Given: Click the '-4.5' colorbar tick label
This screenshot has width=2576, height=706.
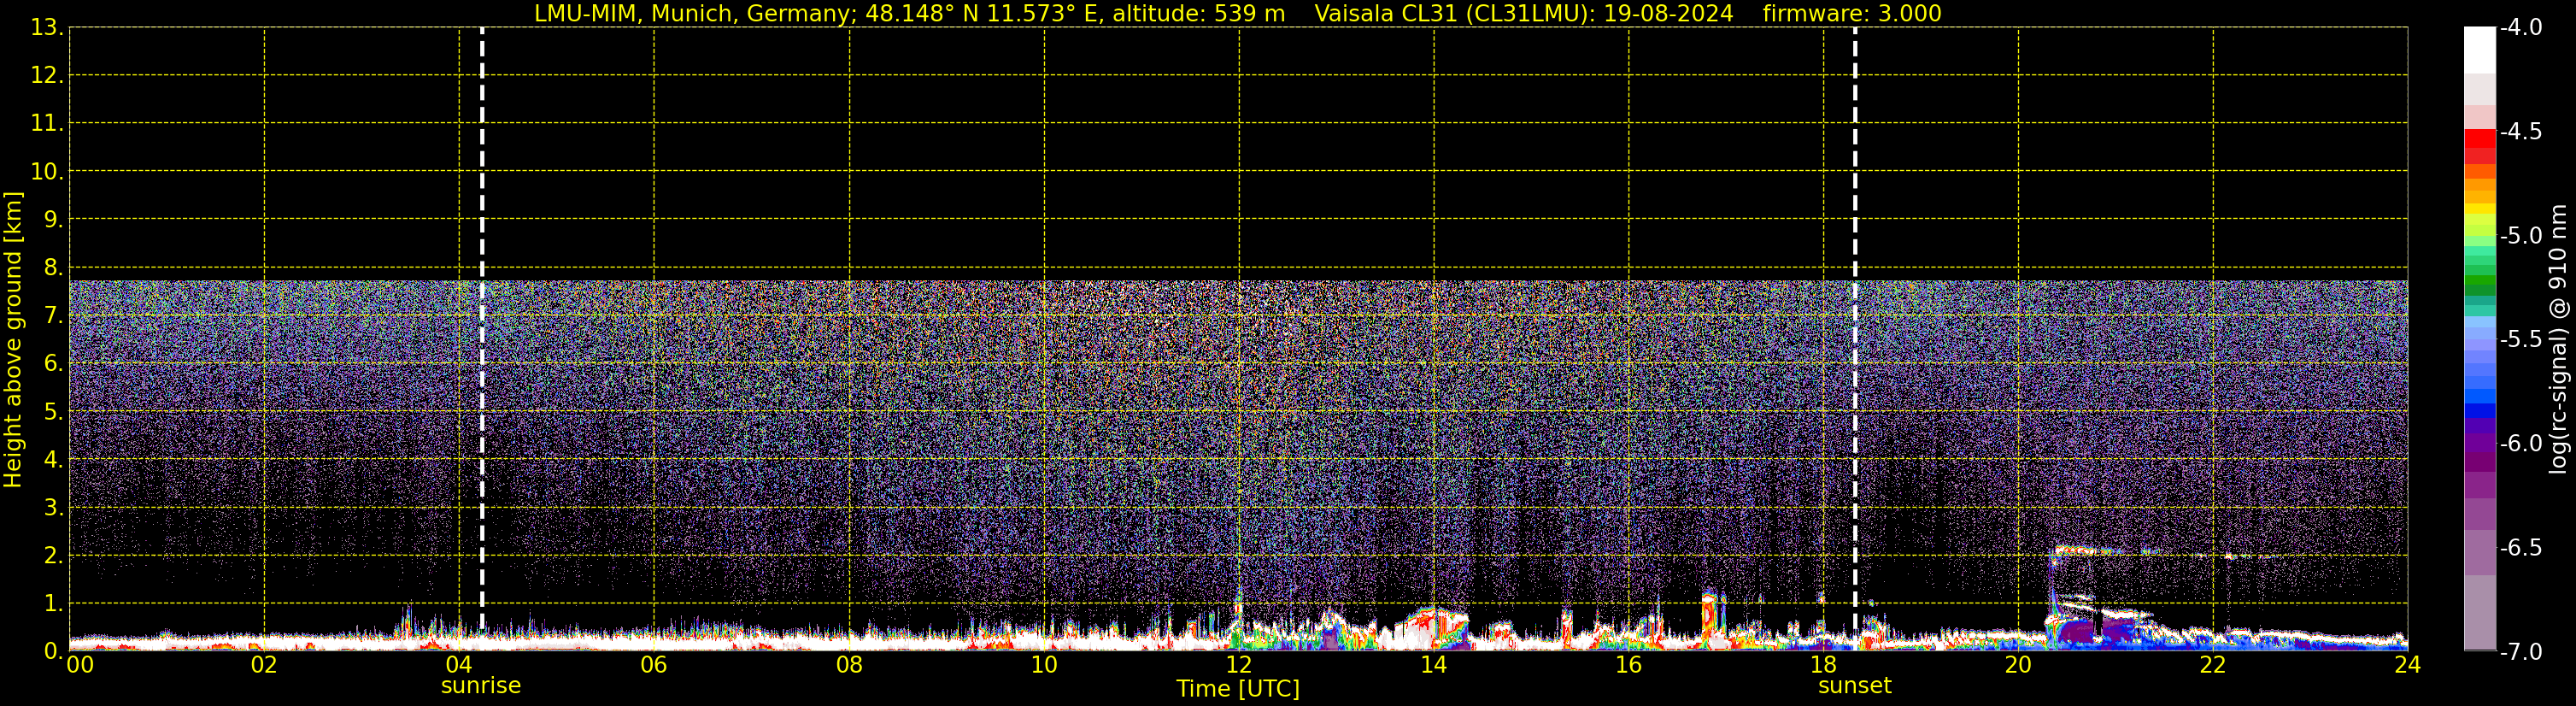Looking at the screenshot, I should point(2520,132).
